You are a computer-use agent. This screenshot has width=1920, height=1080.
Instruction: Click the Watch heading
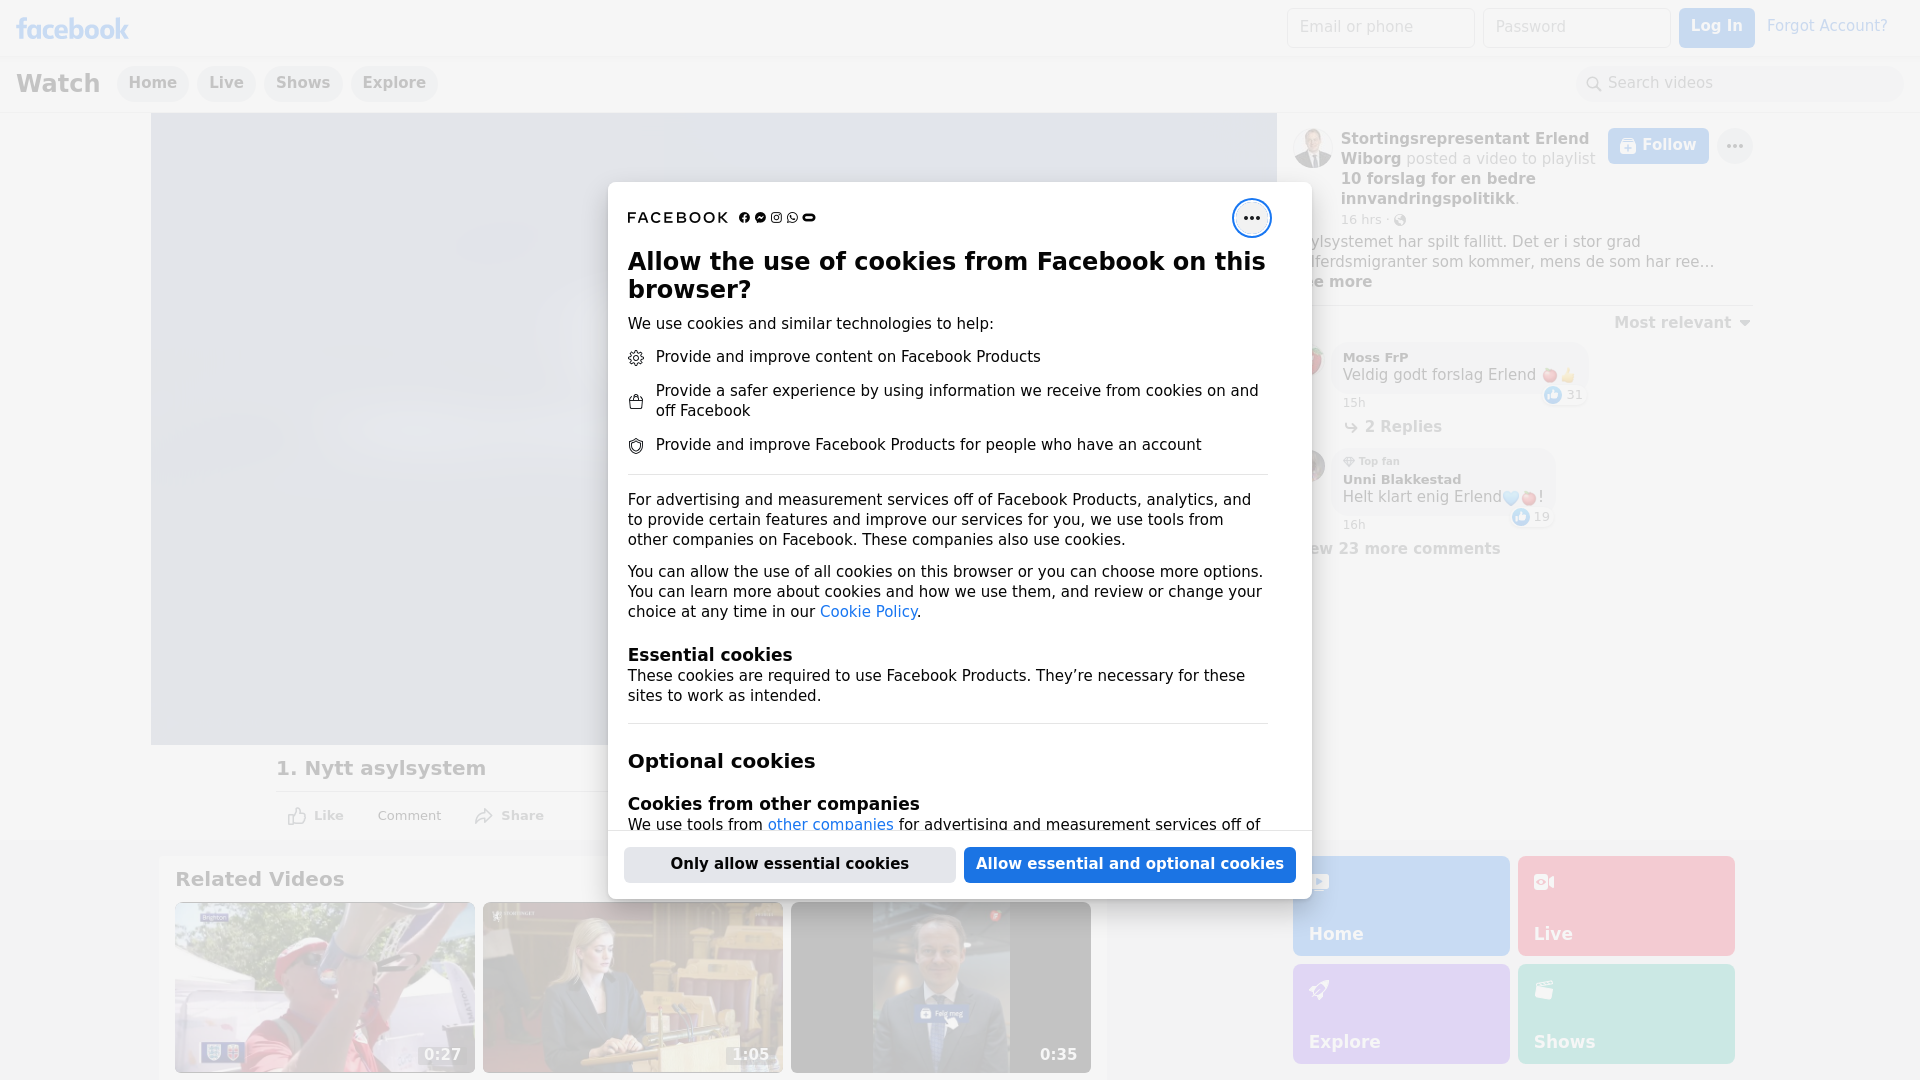58,83
